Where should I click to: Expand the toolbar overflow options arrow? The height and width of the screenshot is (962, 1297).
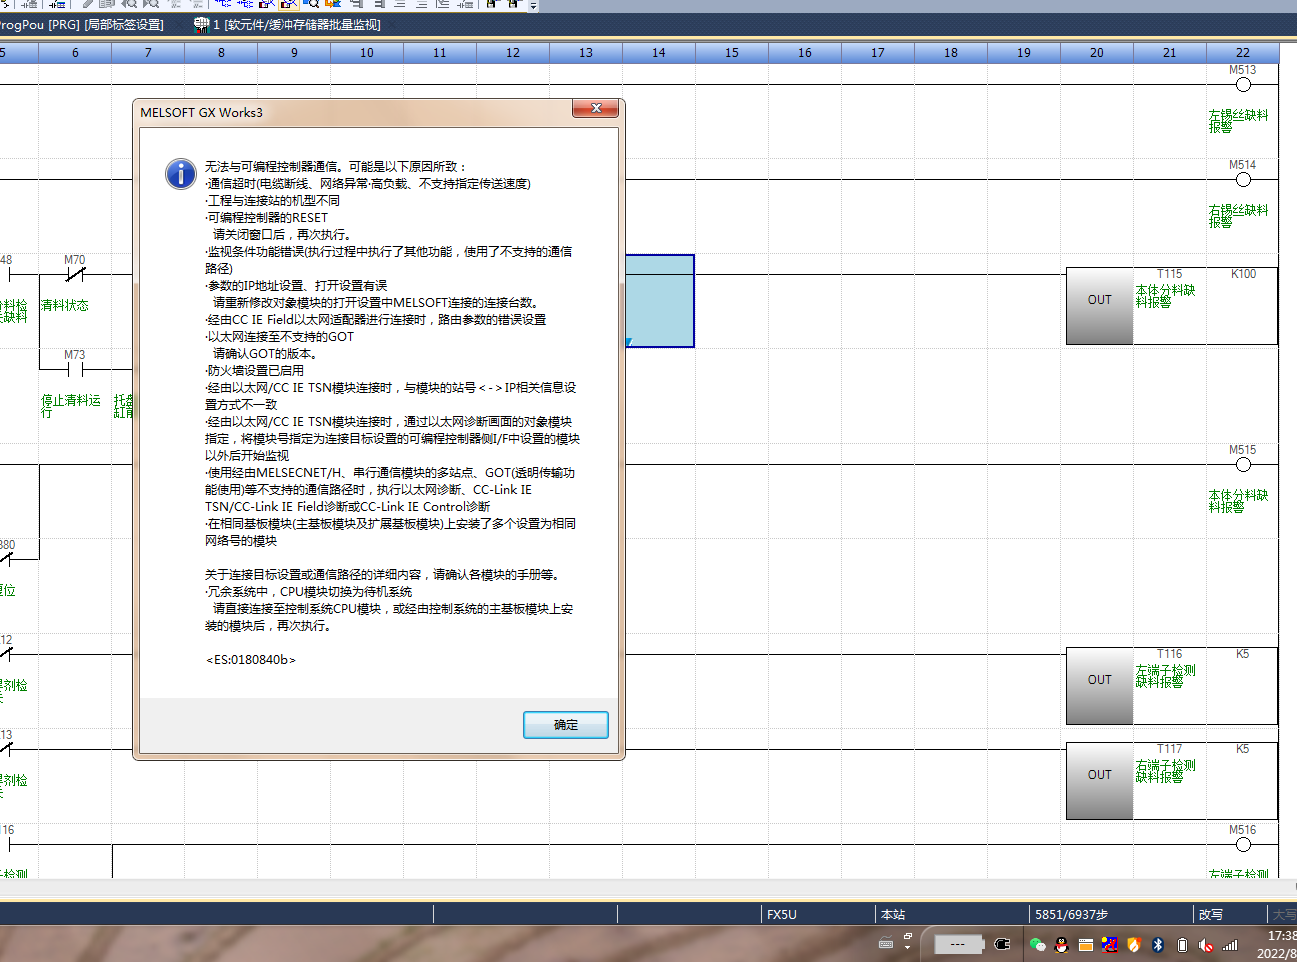point(533,6)
